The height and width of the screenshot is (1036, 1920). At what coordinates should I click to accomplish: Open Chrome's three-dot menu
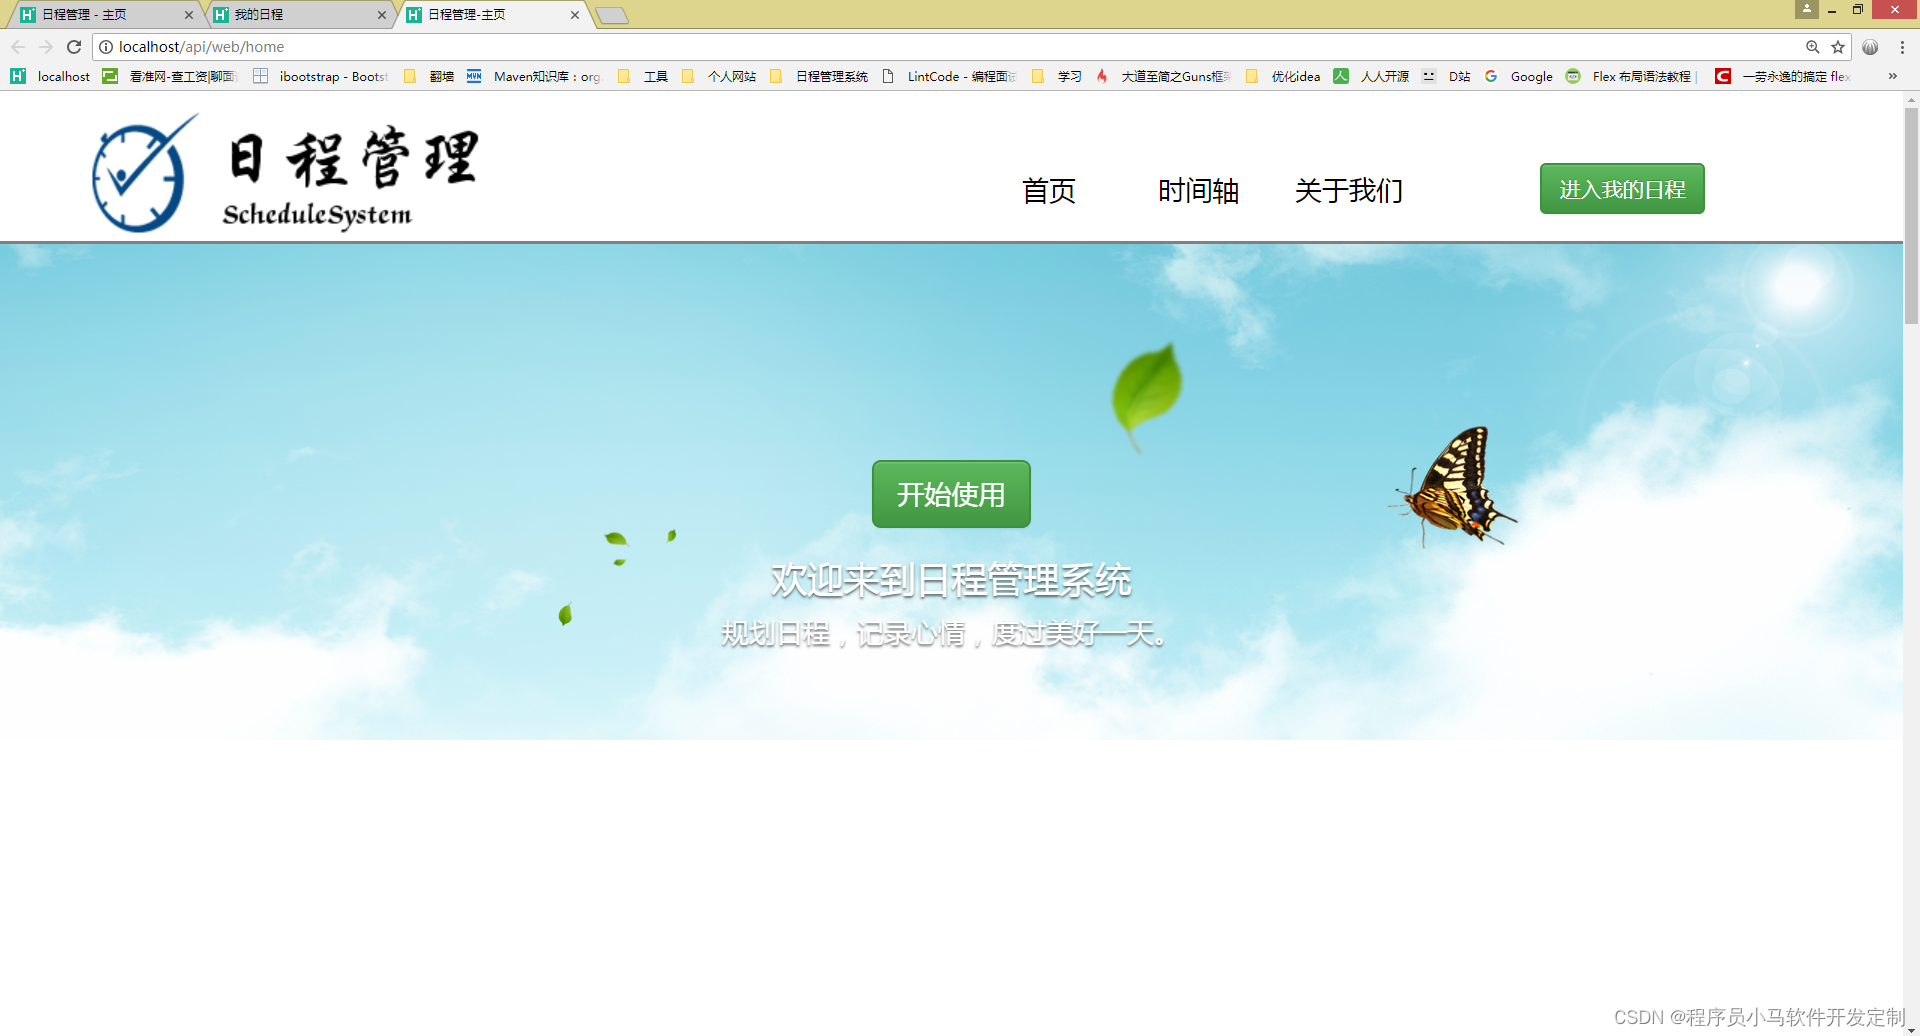tap(1901, 46)
